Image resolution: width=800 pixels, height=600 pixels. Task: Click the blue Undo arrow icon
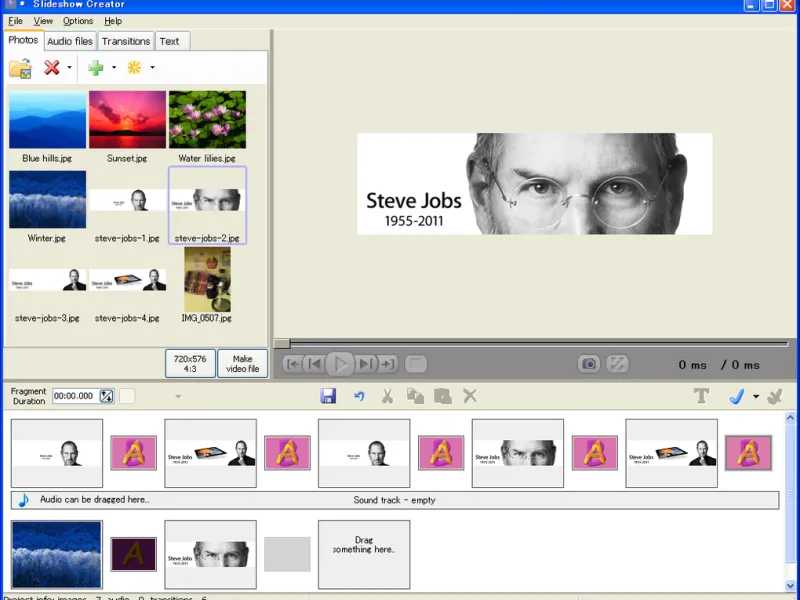coord(359,396)
